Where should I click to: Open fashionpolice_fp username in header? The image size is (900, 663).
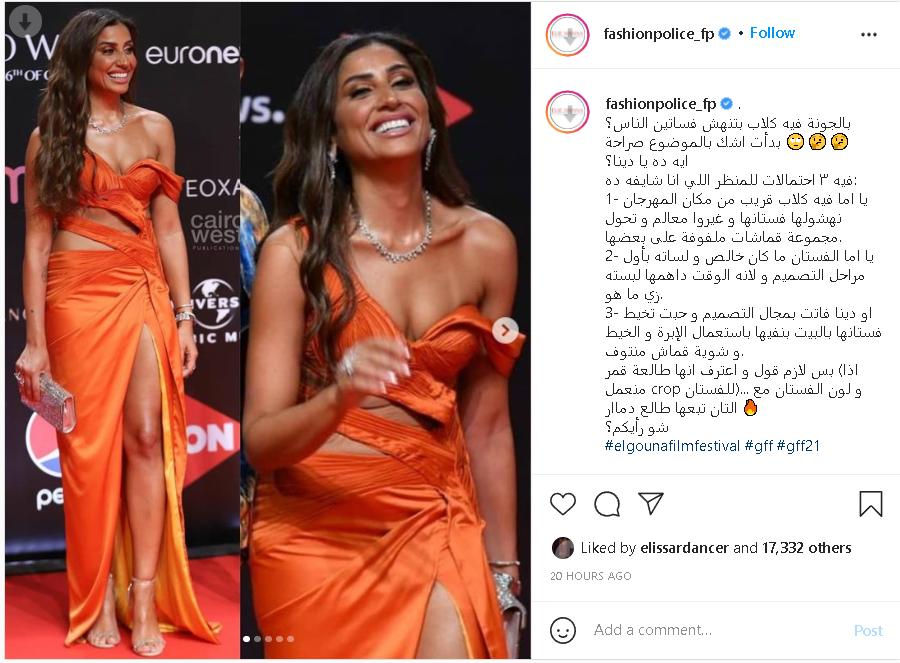coord(658,34)
